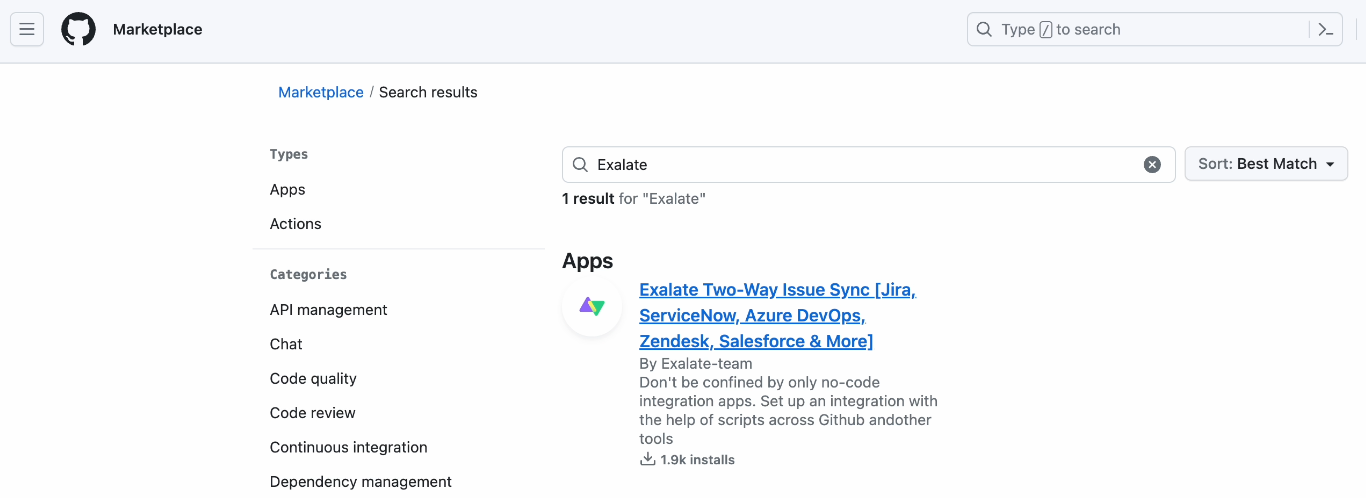Choose the Code review category
This screenshot has height=498, width=1366.
[313, 413]
